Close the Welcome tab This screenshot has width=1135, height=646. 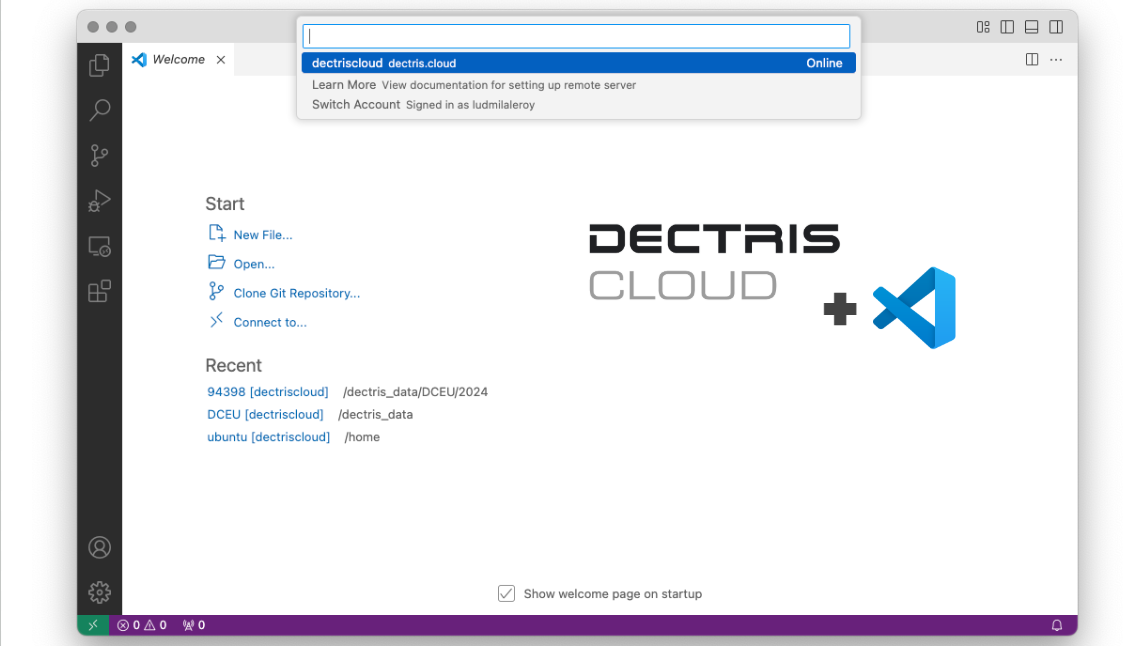click(221, 59)
